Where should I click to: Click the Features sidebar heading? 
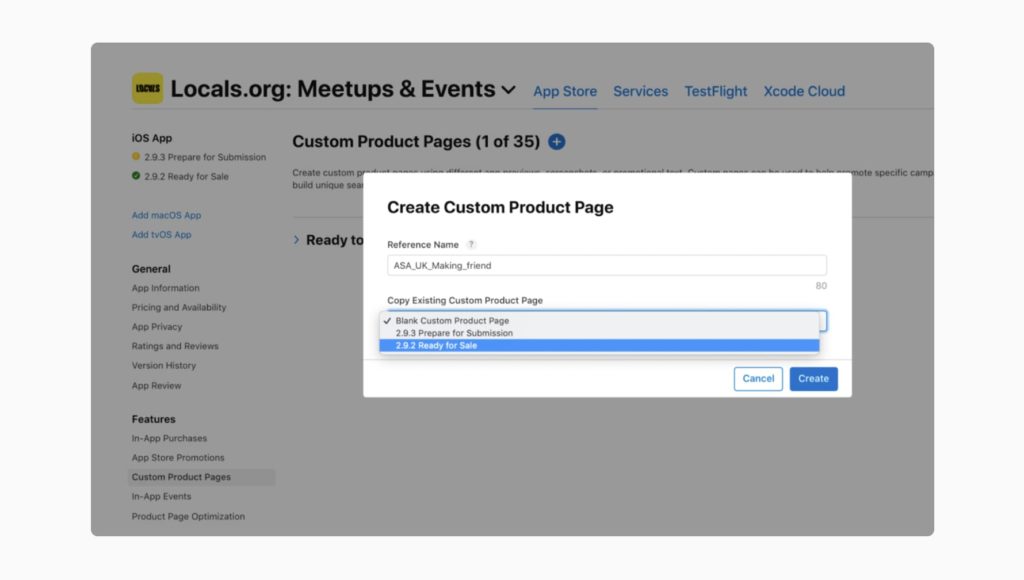pyautogui.click(x=153, y=419)
